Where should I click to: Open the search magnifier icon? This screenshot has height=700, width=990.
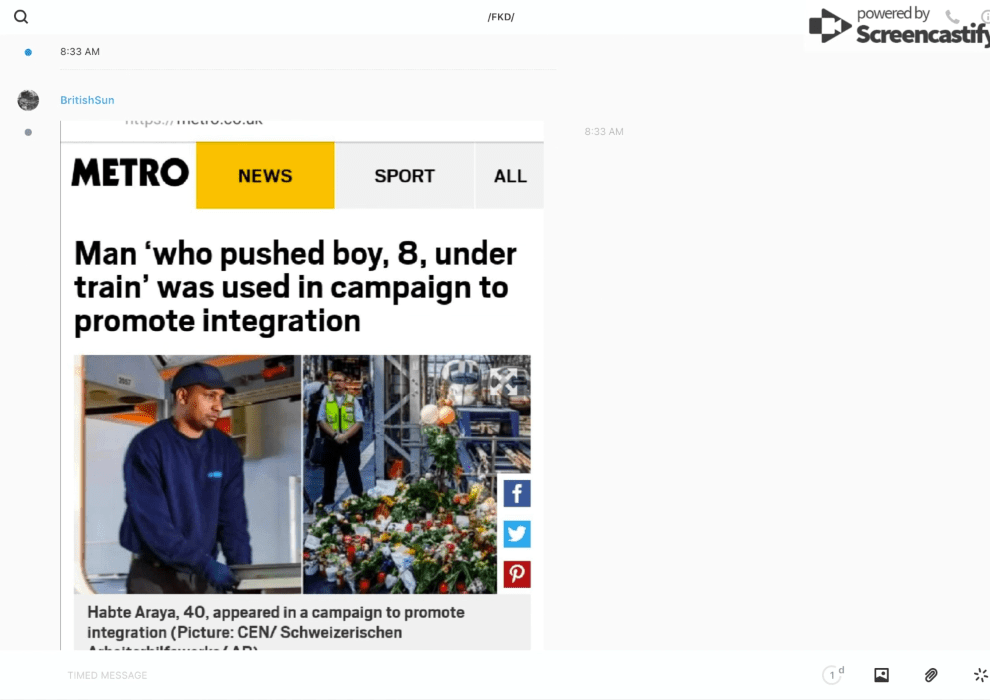point(21,17)
